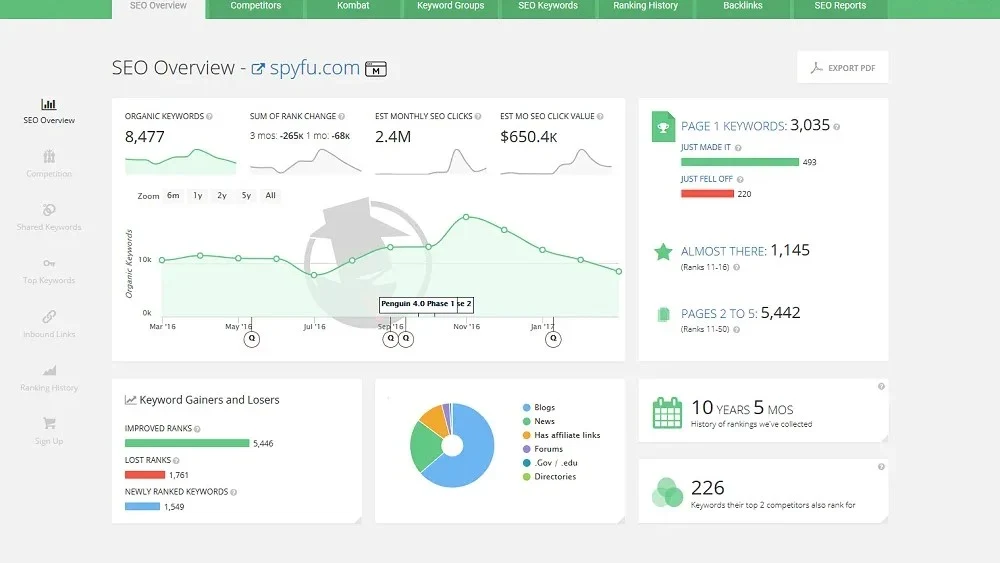The height and width of the screenshot is (563, 1000).
Task: Click the May '16 Q timeline marker
Action: pos(252,339)
